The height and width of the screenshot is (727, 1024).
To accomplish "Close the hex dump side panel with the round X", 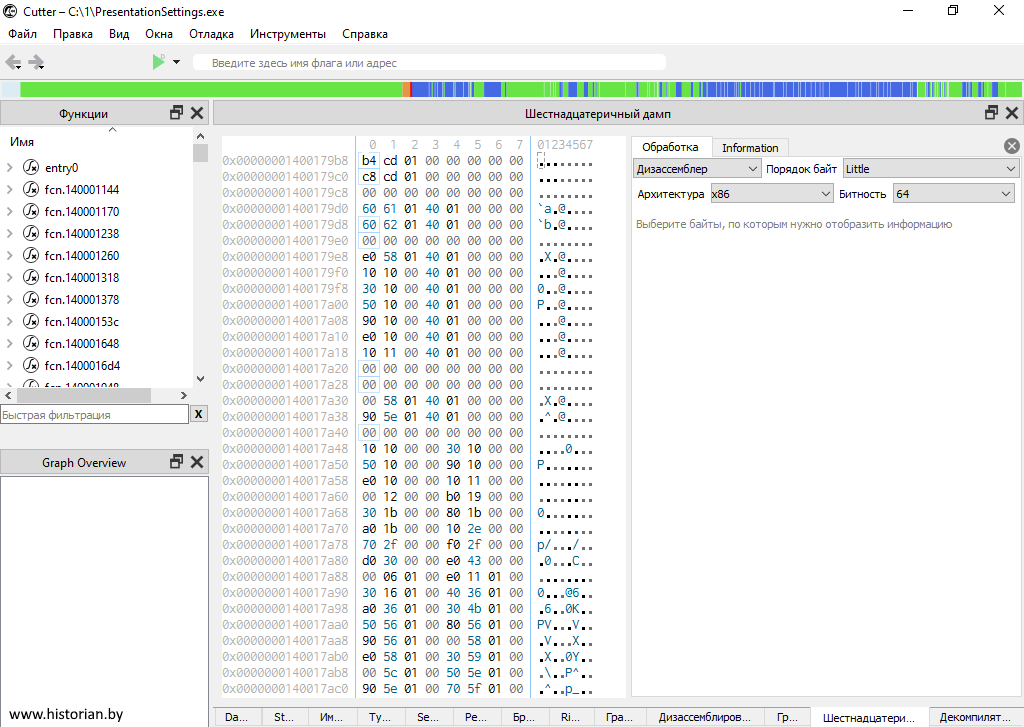I will (1011, 146).
